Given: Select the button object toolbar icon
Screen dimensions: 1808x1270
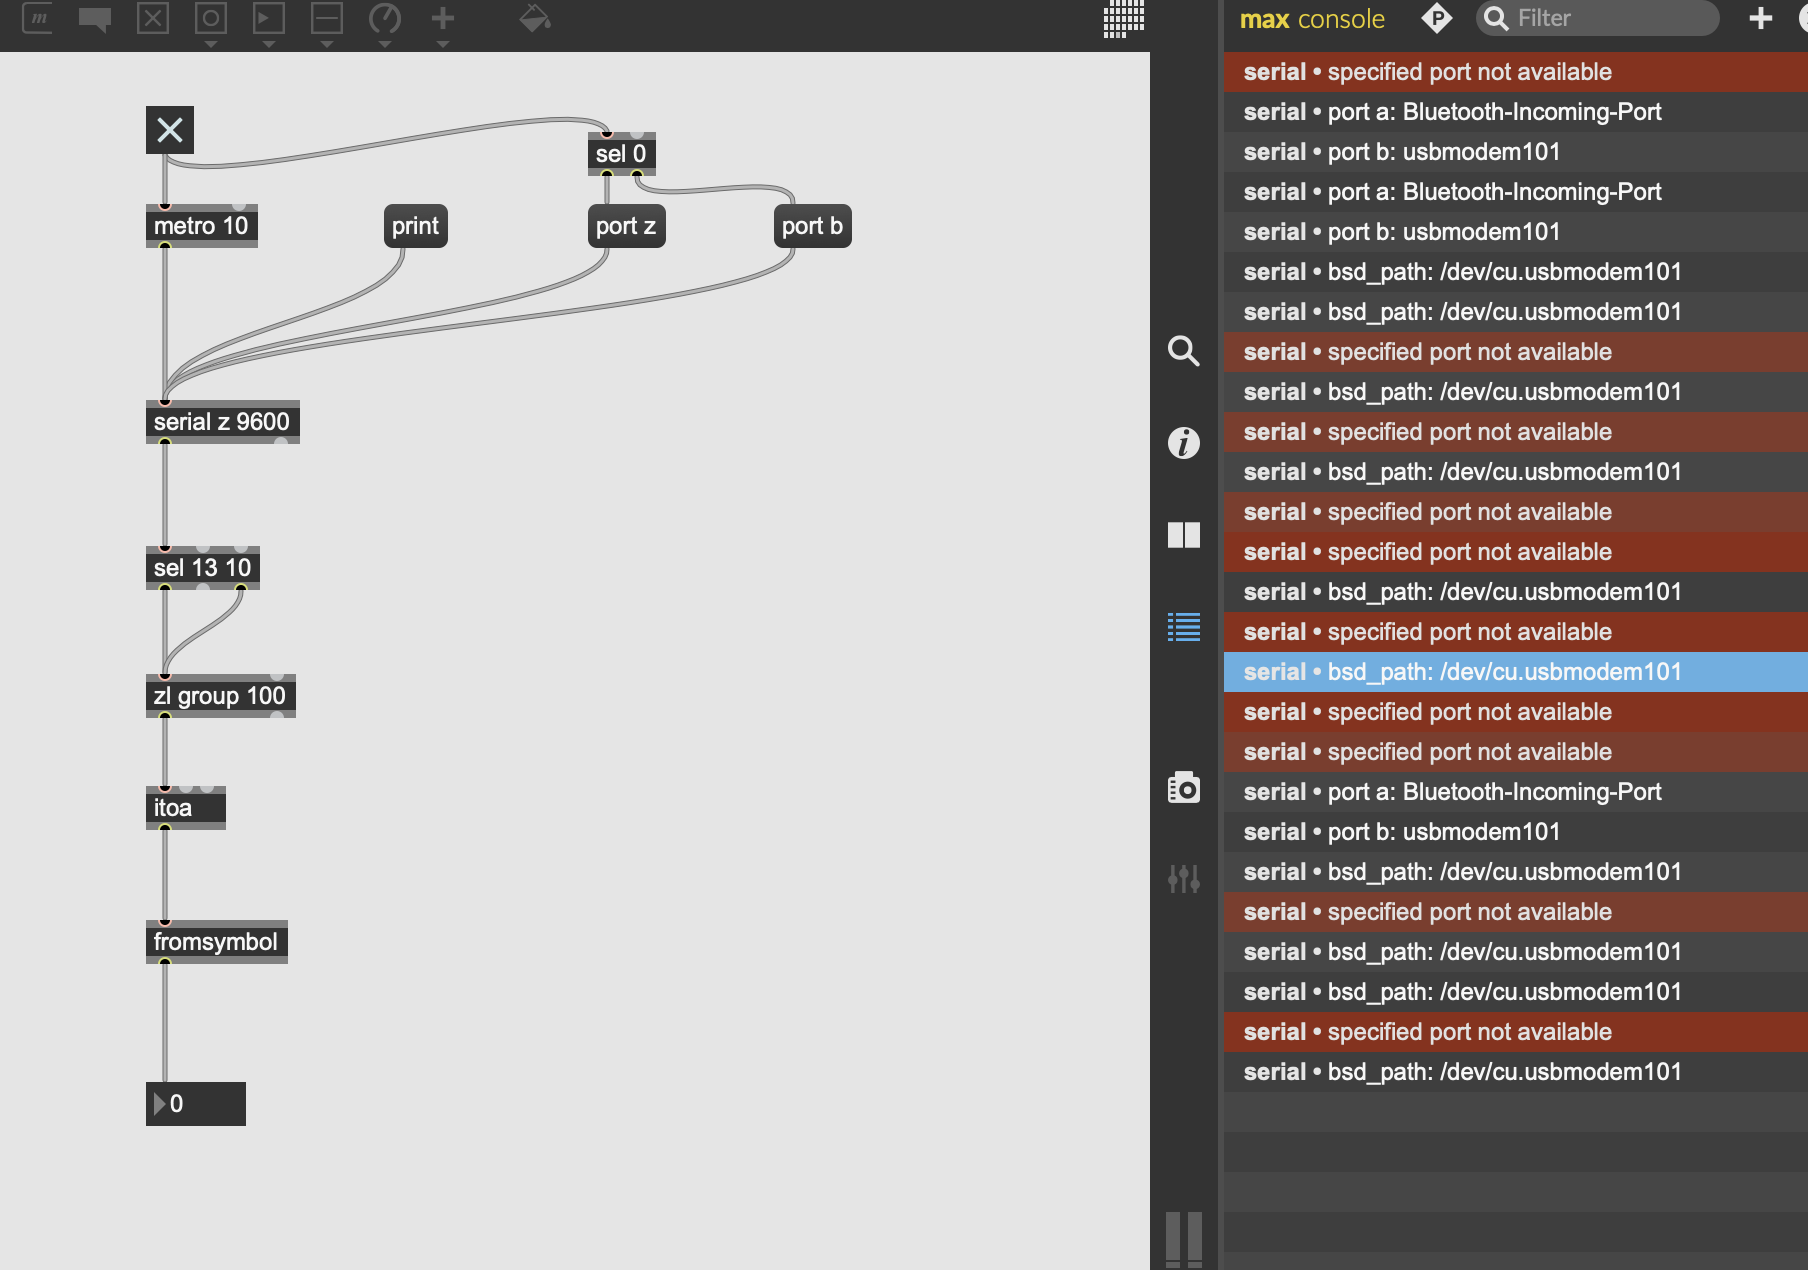Looking at the screenshot, I should [211, 18].
